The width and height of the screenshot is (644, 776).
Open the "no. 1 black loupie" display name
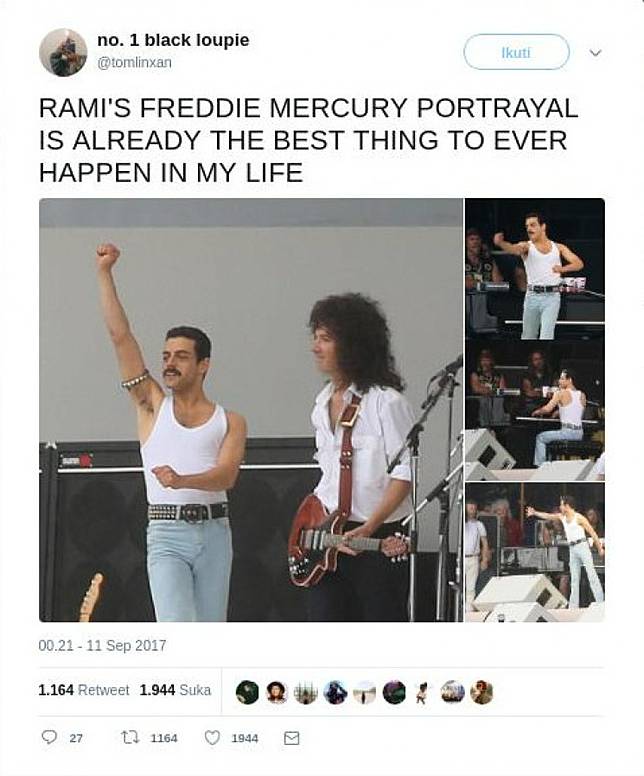tap(173, 40)
